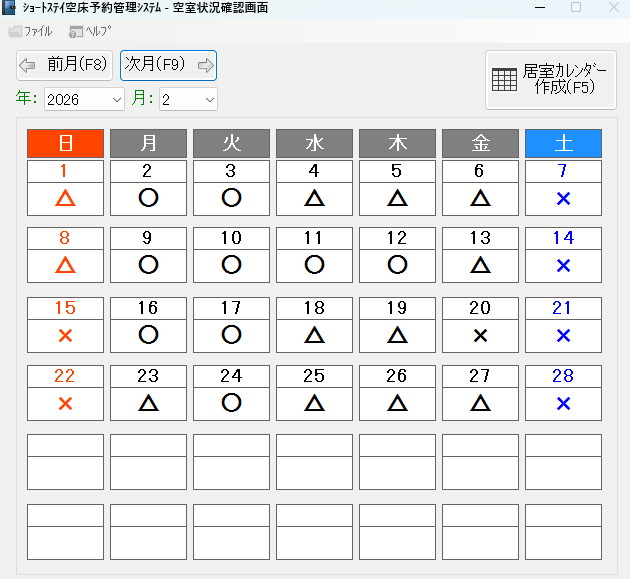The width and height of the screenshot is (630, 579).
Task: Click the previous month (F8) arrow button
Action: click(x=64, y=66)
